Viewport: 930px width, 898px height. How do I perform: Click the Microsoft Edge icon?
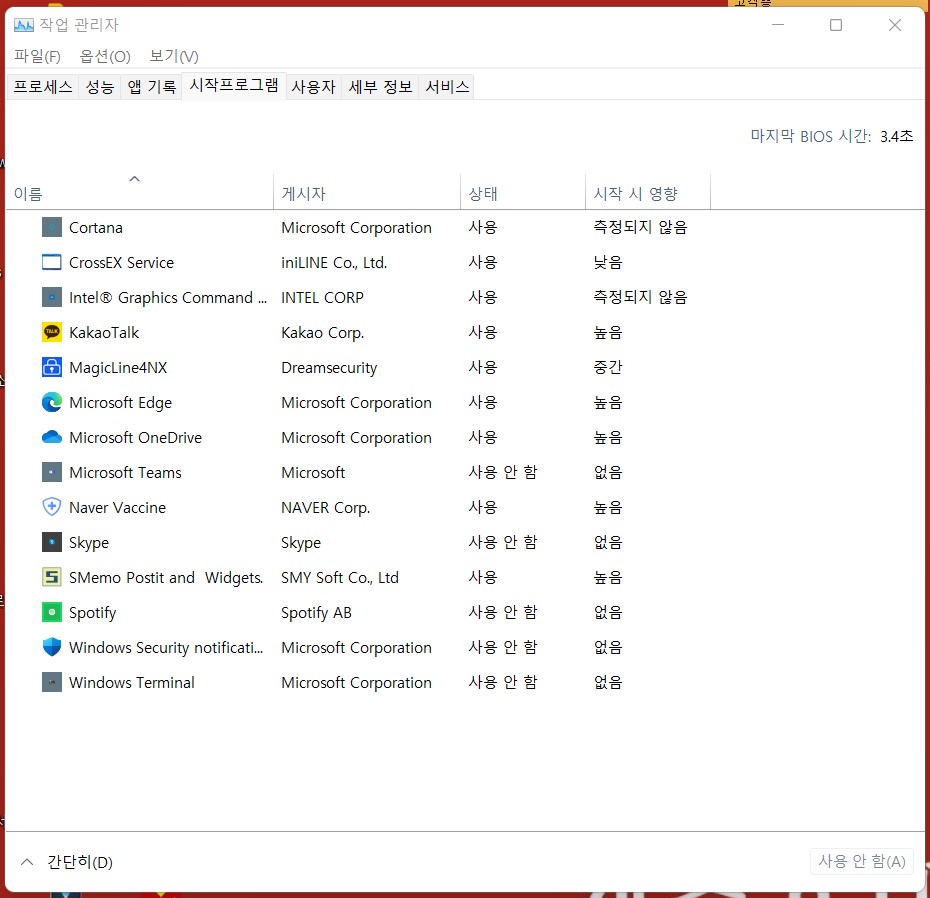pos(52,402)
